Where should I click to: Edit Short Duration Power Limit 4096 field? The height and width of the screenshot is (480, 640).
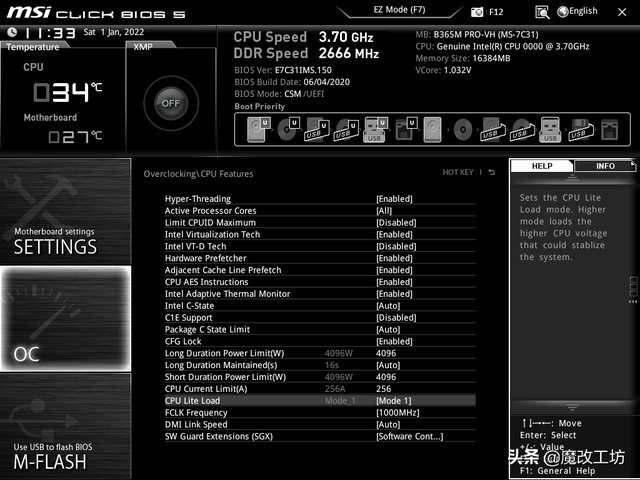click(386, 377)
